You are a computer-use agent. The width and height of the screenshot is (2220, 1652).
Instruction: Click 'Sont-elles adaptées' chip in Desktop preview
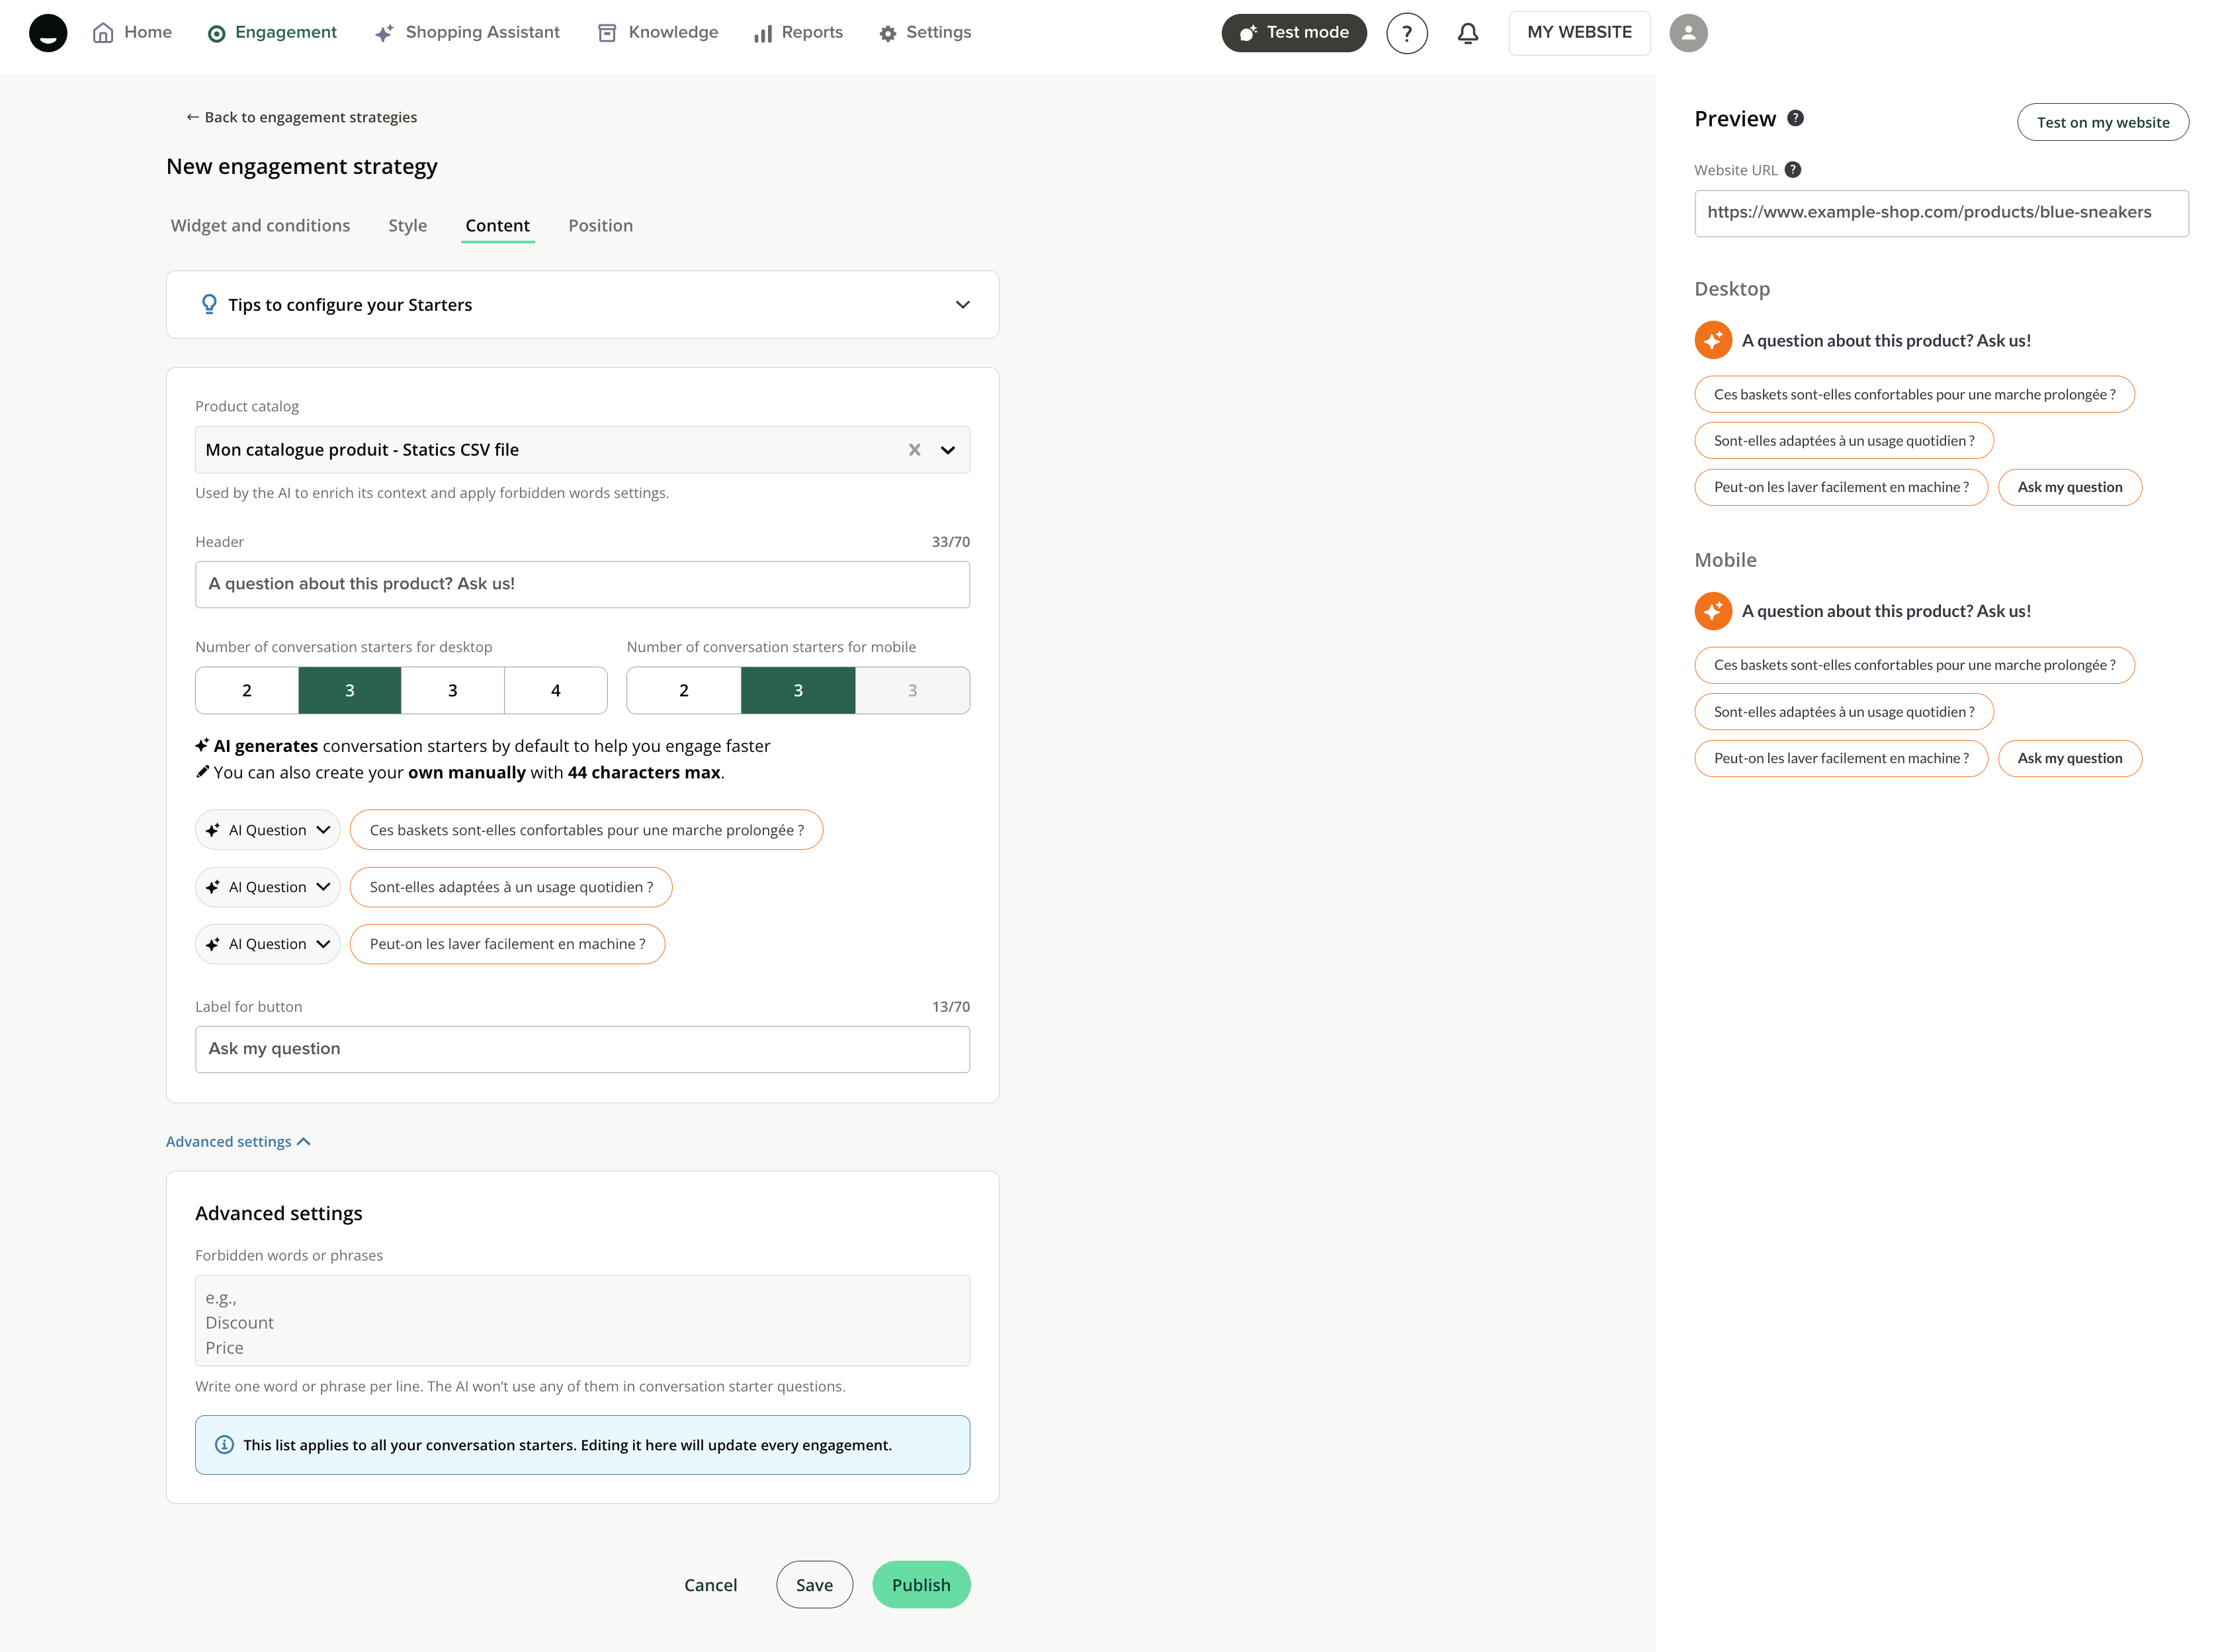click(1844, 441)
